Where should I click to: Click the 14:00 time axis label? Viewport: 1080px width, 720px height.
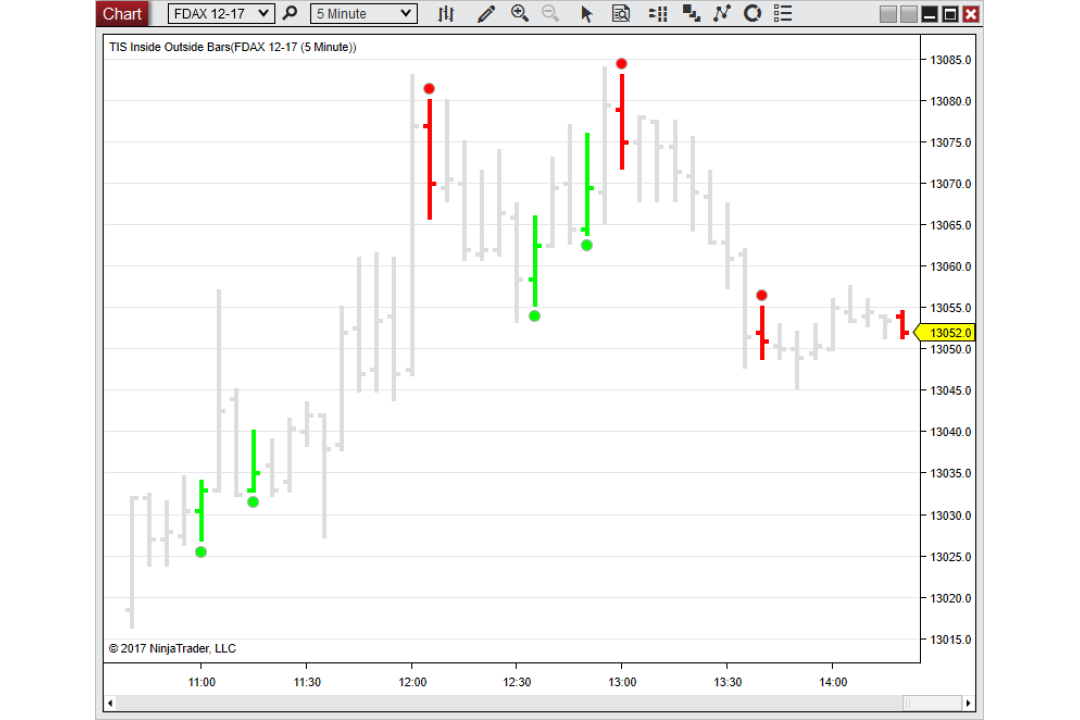pos(833,682)
